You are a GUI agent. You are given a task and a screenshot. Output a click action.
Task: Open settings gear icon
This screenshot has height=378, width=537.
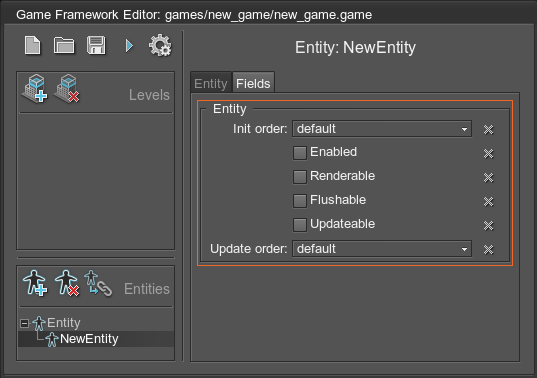click(x=160, y=46)
